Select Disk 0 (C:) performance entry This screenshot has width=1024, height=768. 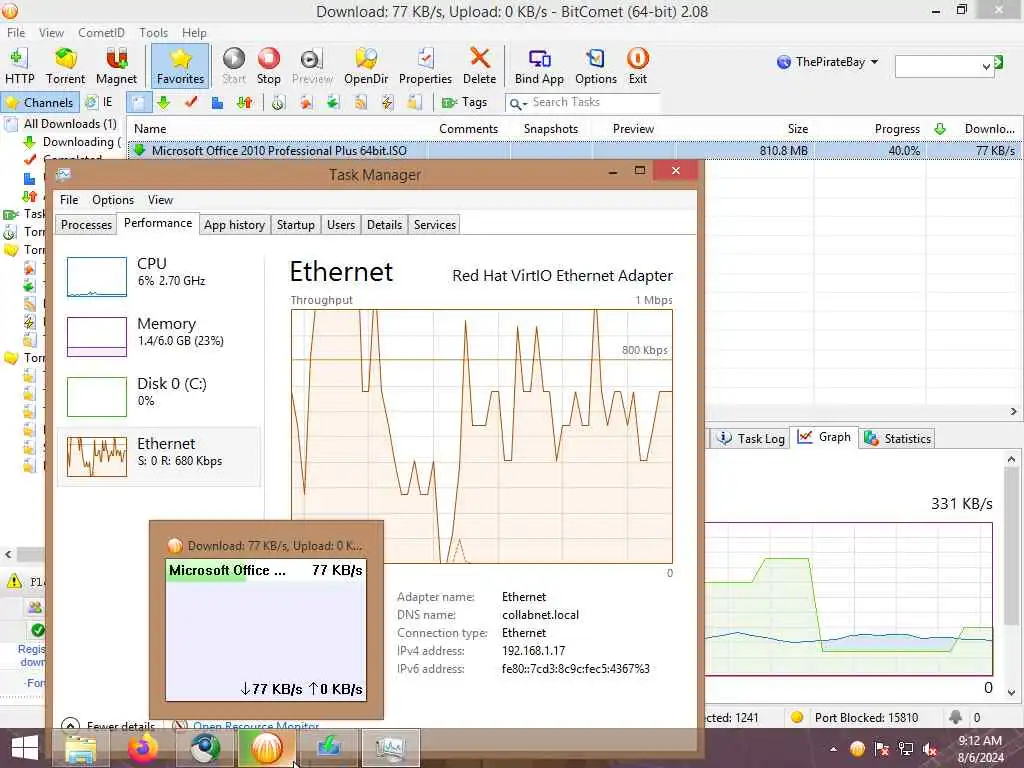point(159,396)
